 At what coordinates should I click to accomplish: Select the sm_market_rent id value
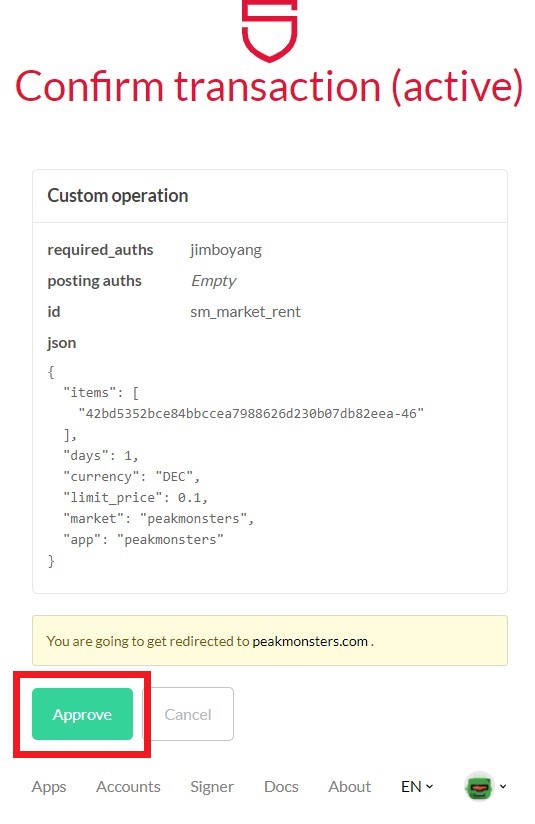pyautogui.click(x=245, y=312)
